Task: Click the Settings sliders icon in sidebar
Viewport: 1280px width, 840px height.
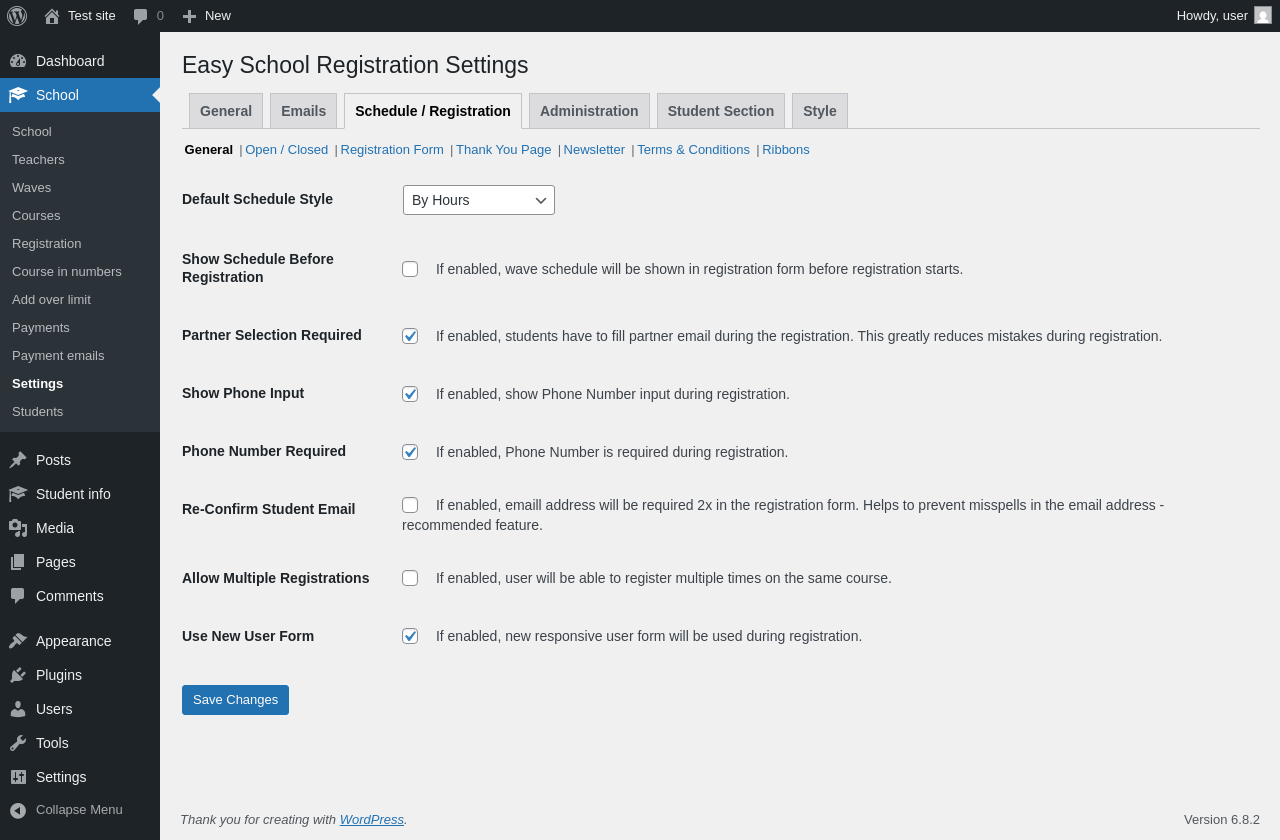Action: 18,777
